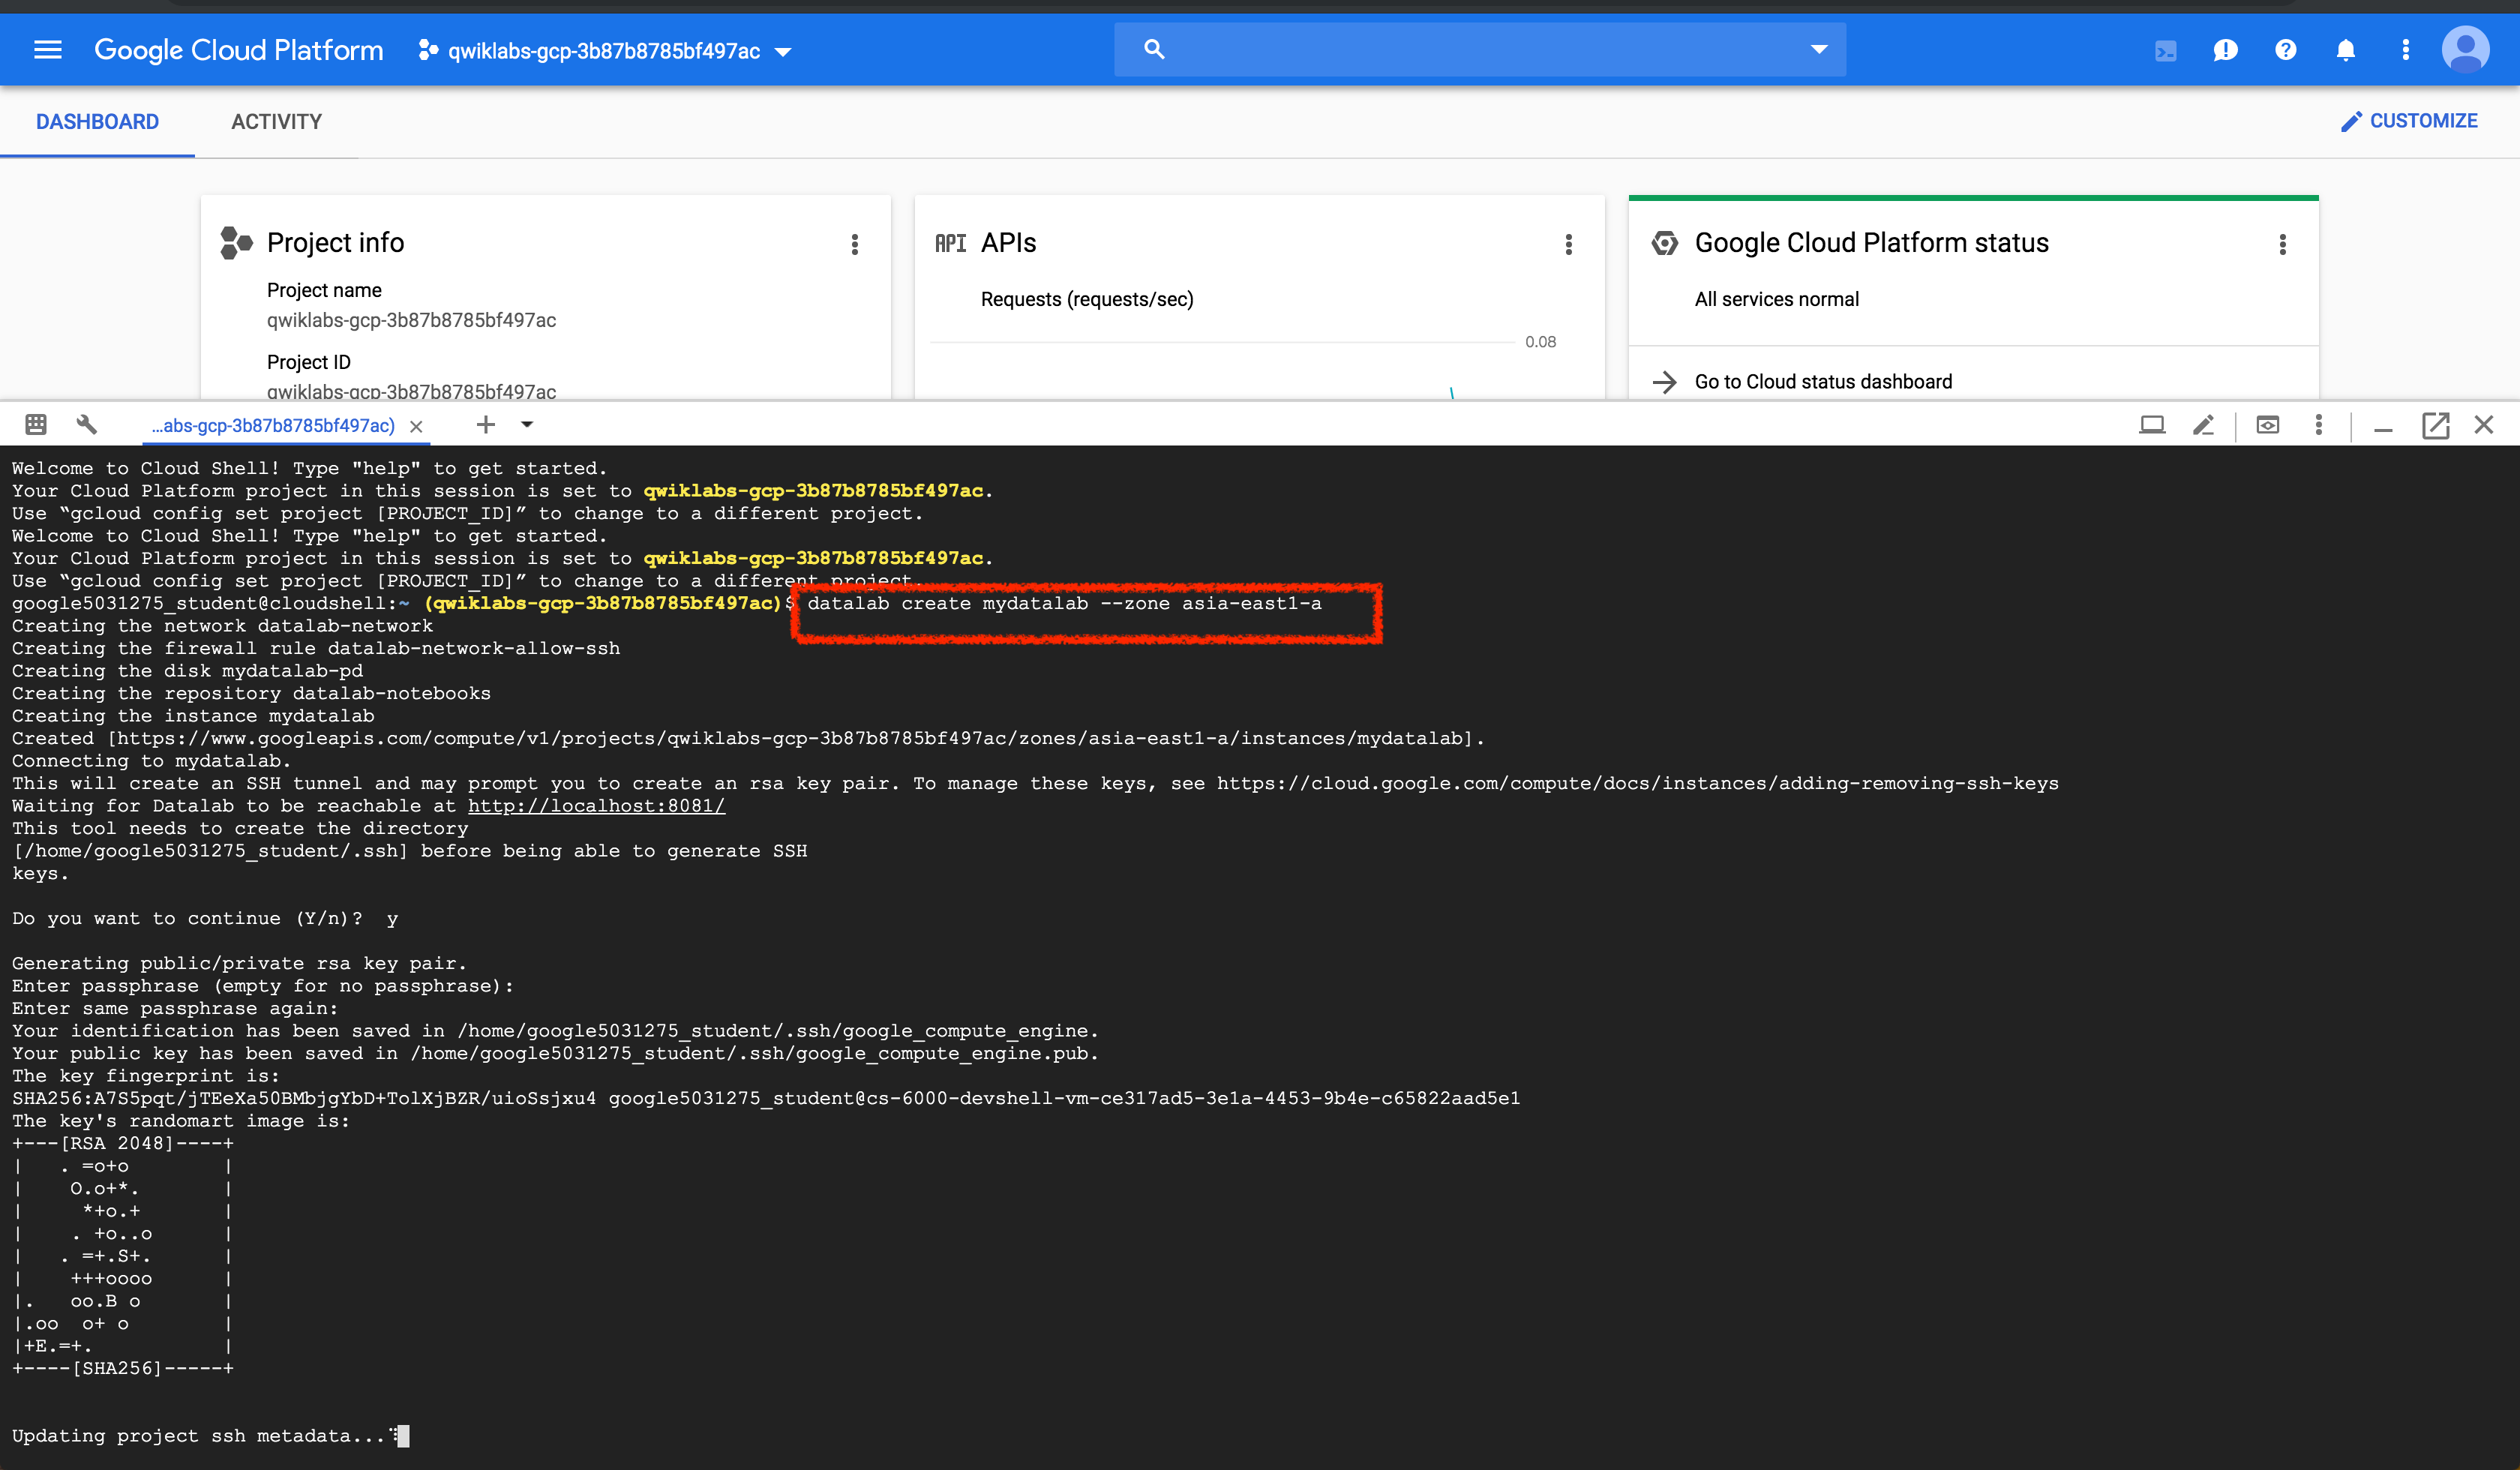Open the Help icon in the top bar
2520x1470 pixels.
point(2285,49)
